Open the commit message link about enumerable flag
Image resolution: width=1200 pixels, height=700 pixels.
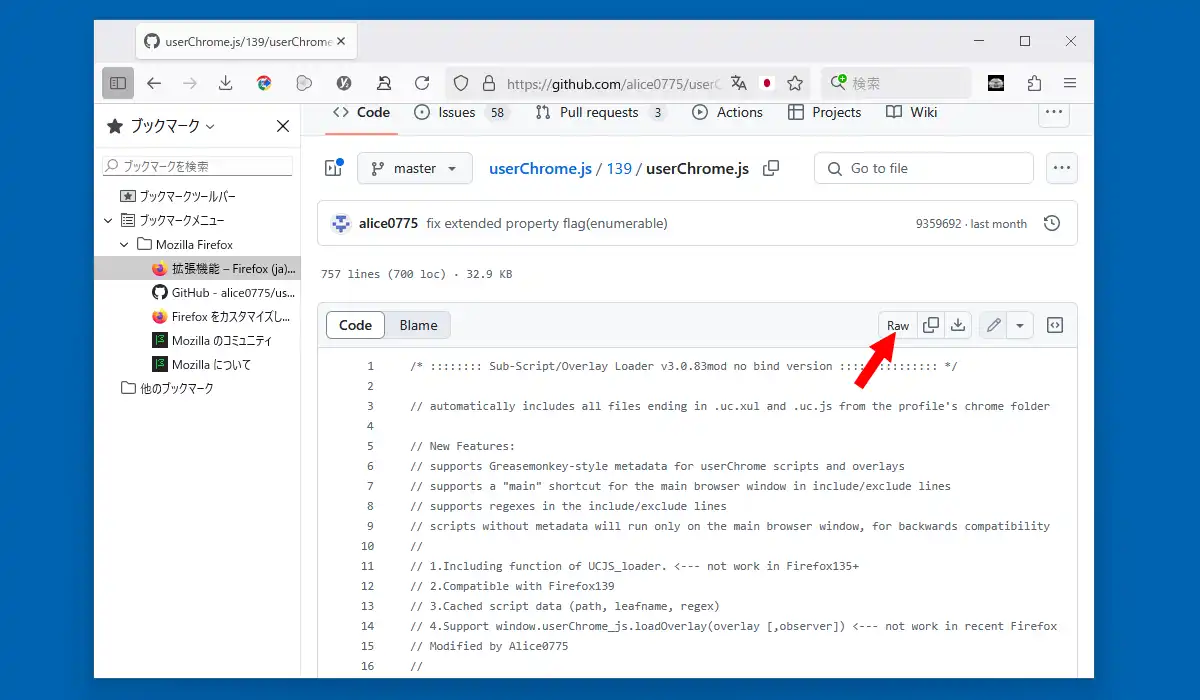click(x=546, y=223)
